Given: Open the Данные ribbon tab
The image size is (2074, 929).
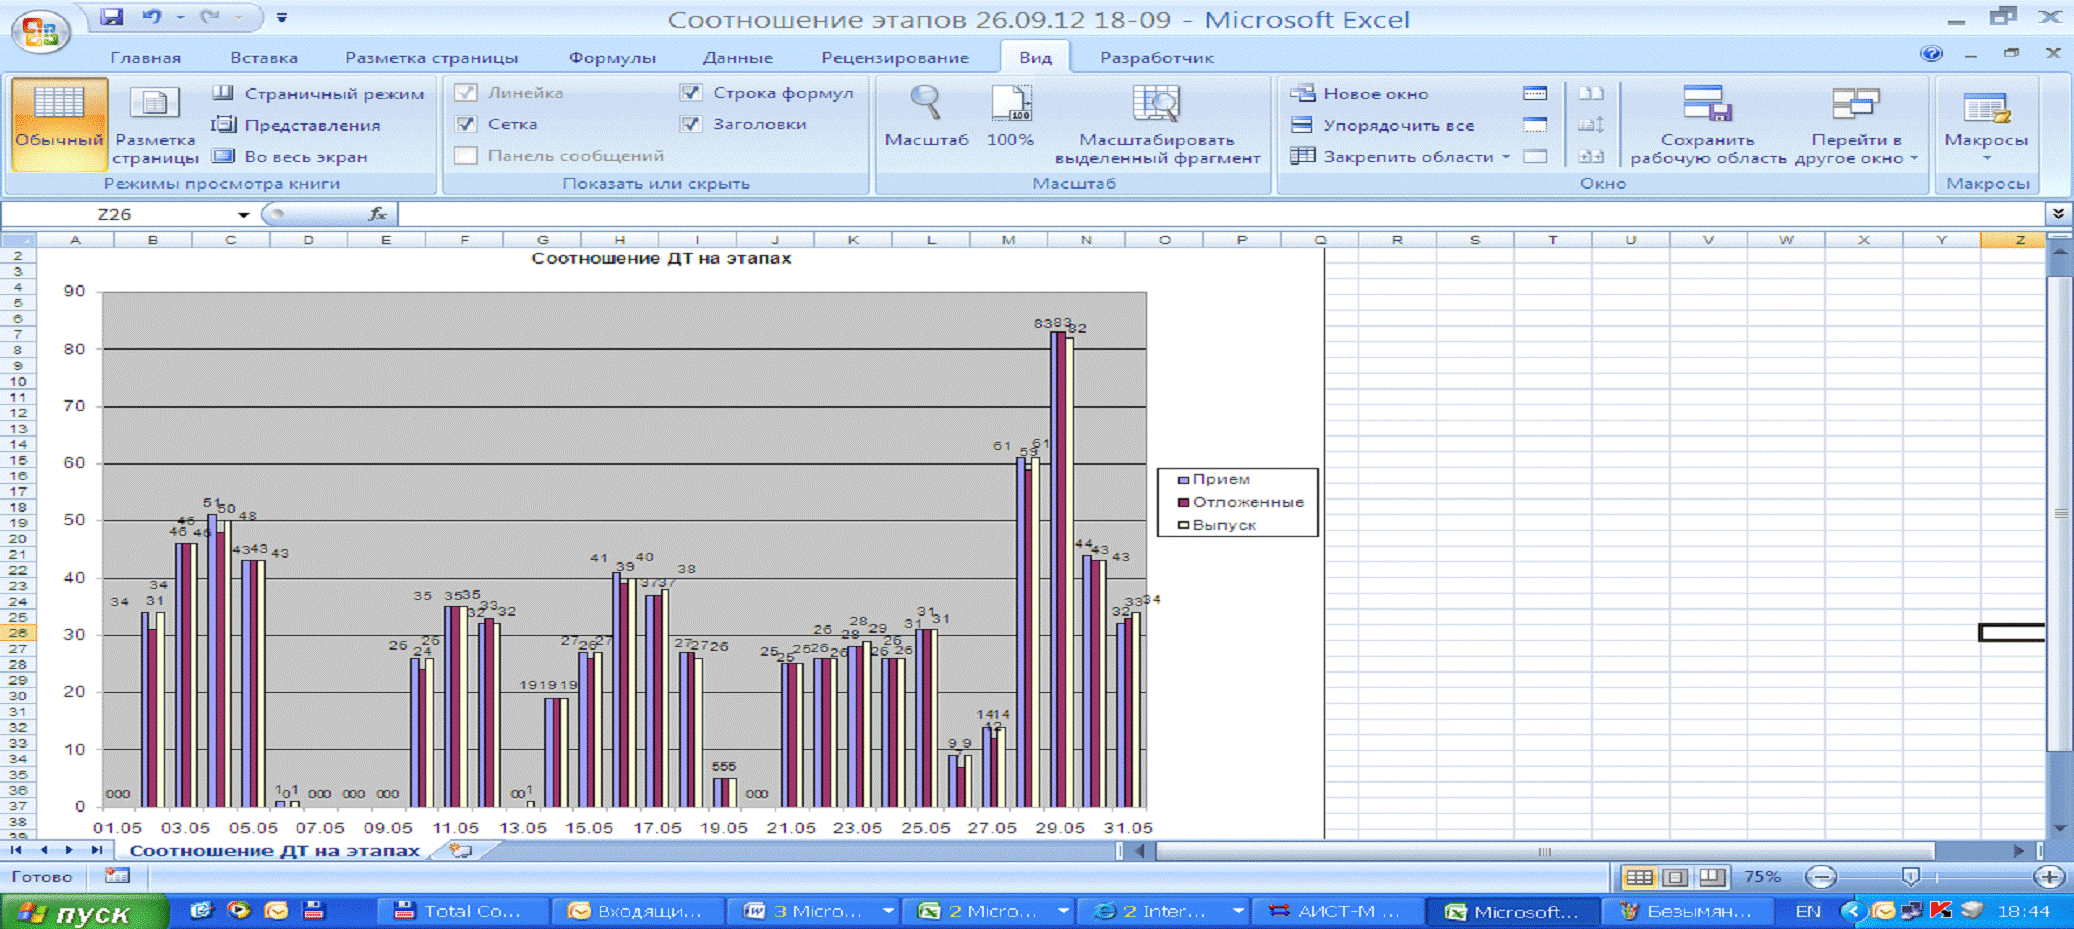Looking at the screenshot, I should [737, 58].
